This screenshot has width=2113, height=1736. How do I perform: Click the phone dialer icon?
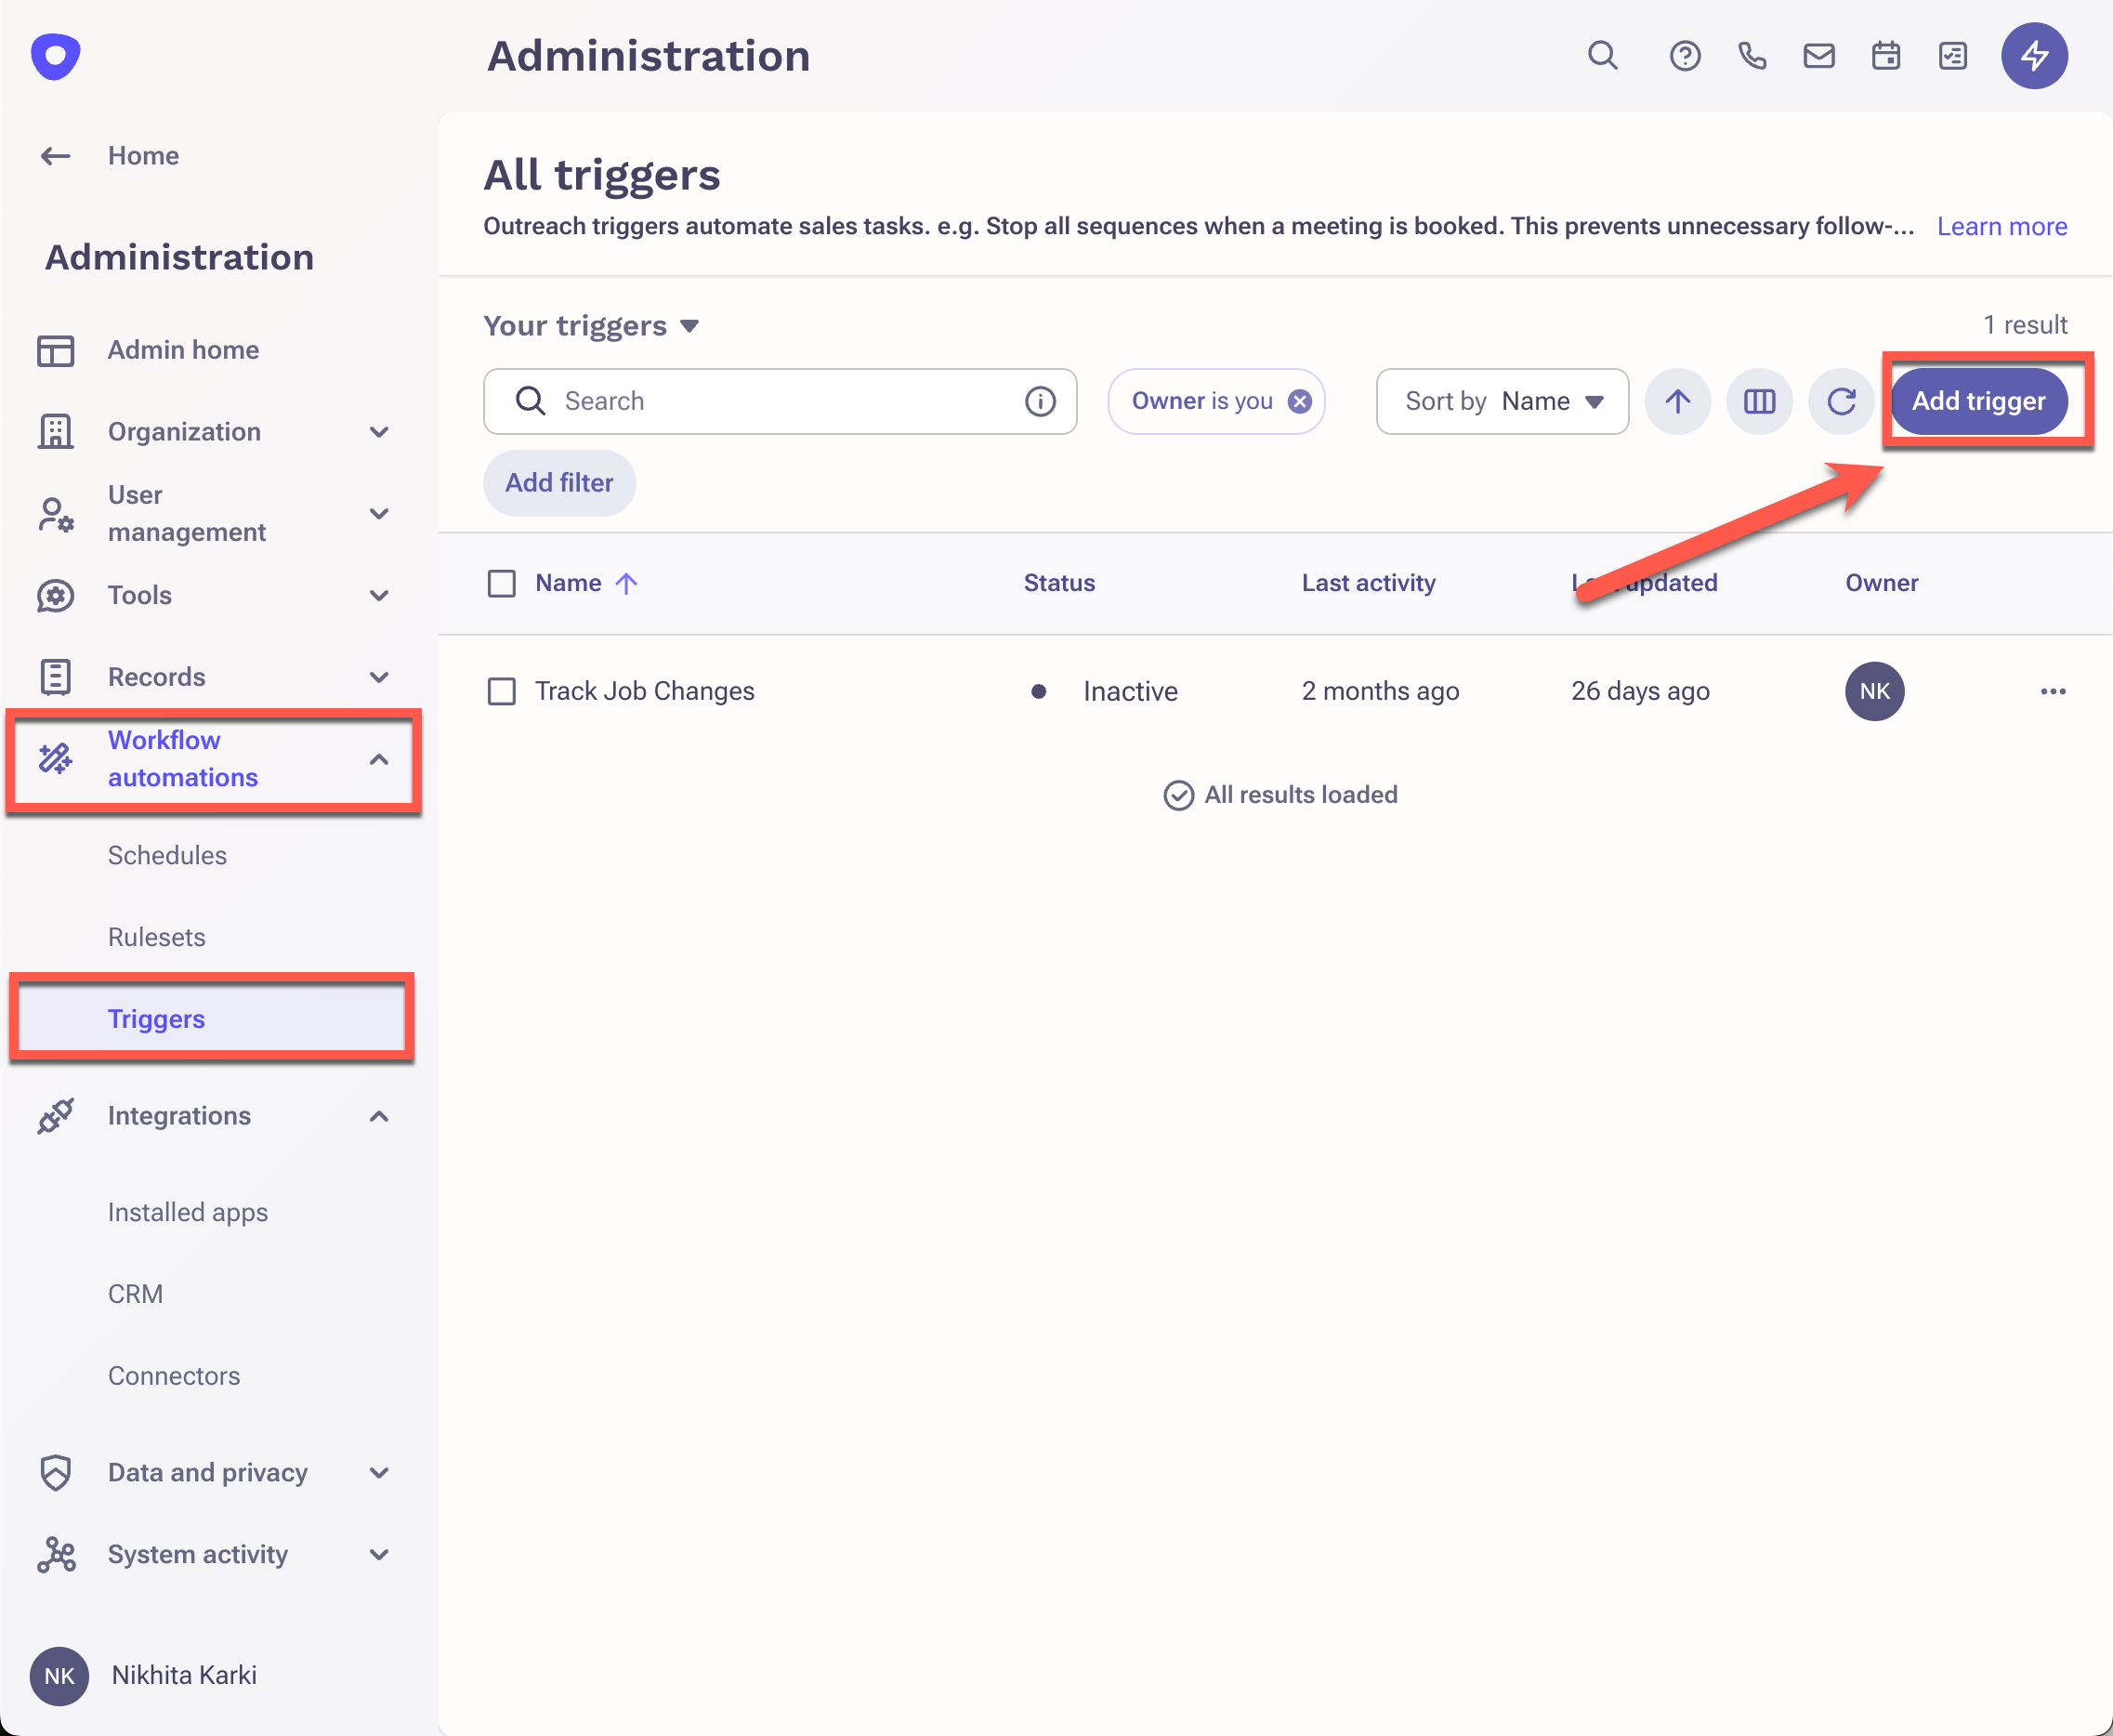click(x=1752, y=55)
